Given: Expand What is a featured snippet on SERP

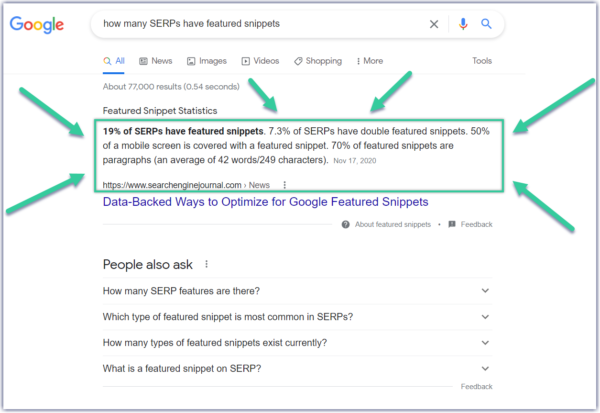Looking at the screenshot, I should click(297, 369).
